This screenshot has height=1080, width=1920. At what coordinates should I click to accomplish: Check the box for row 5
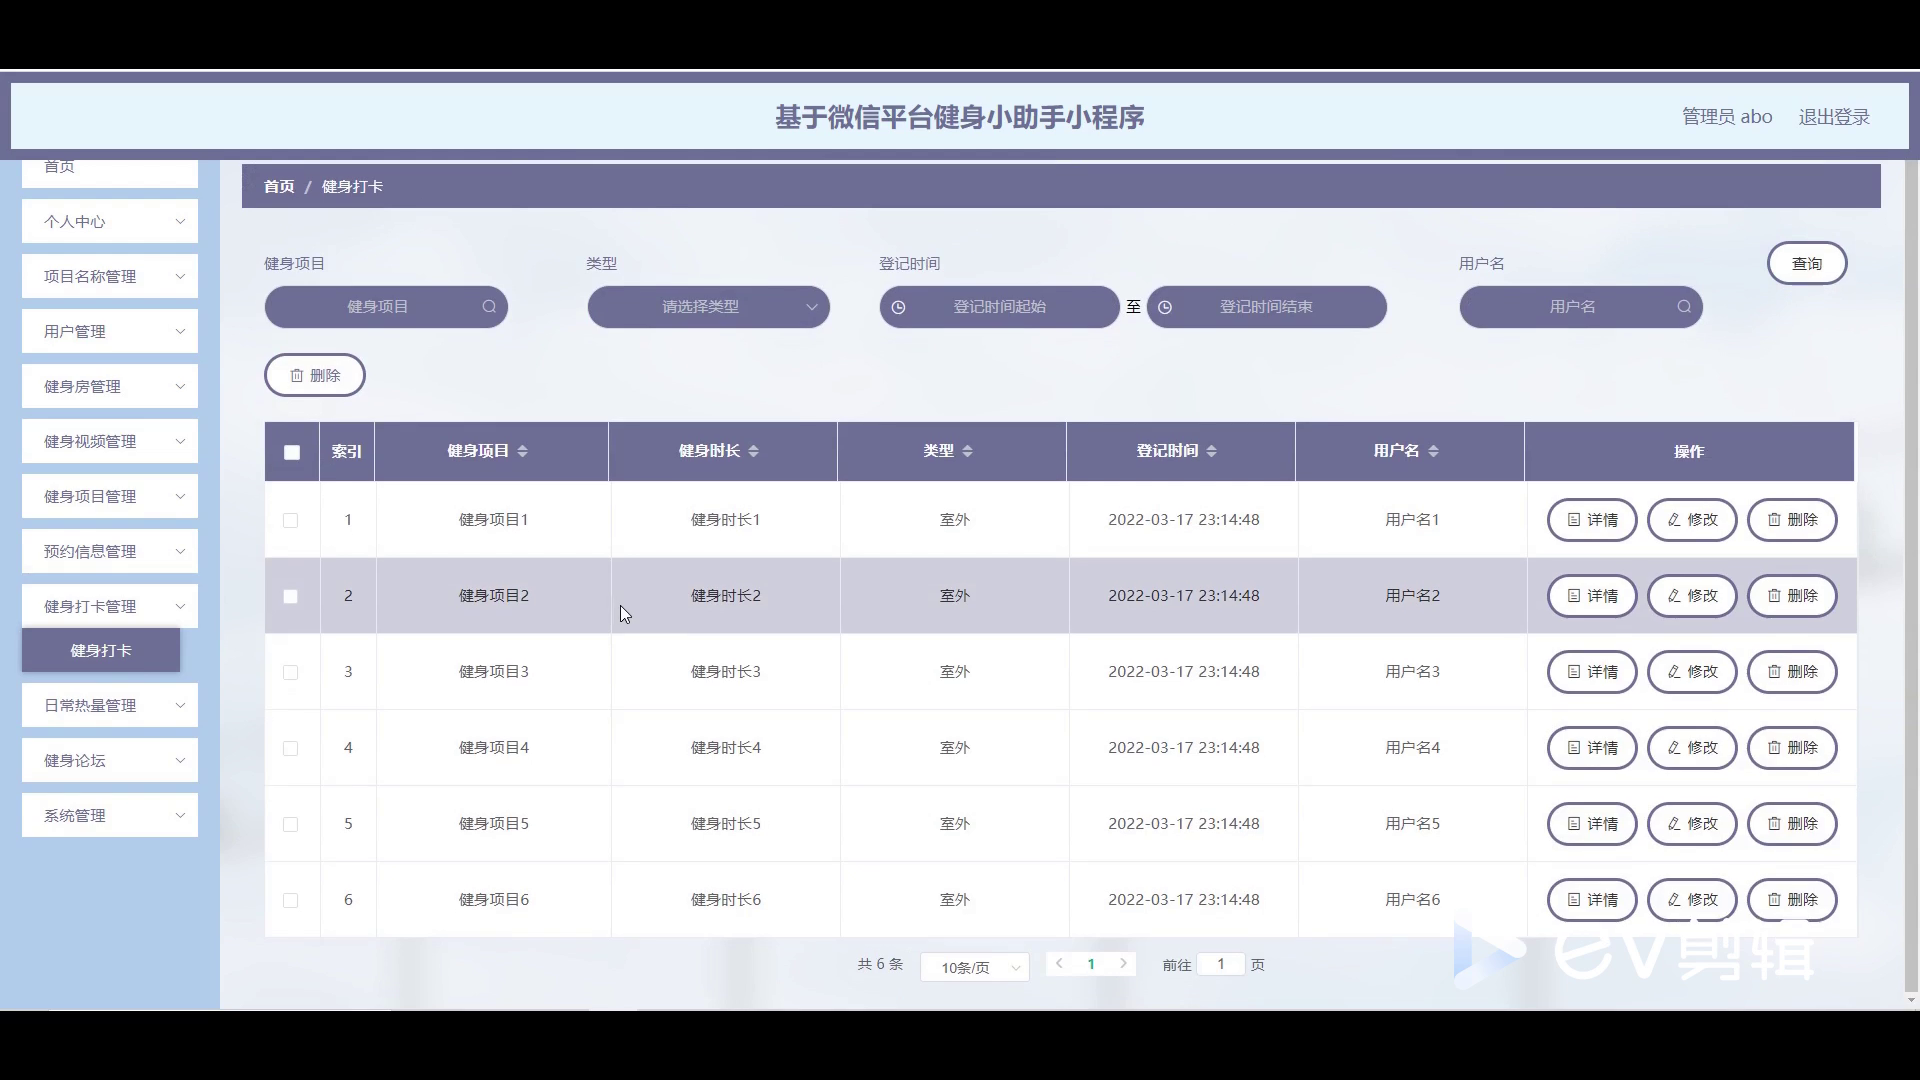click(290, 824)
